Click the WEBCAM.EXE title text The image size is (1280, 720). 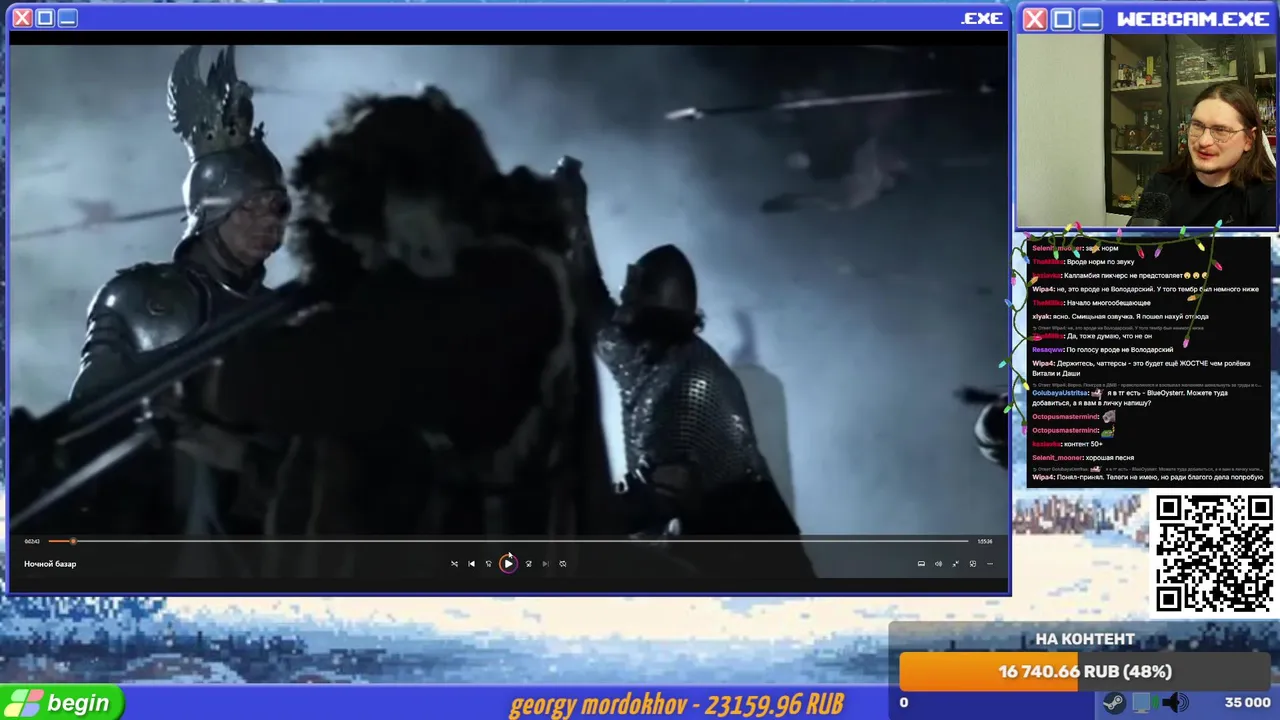[1193, 19]
